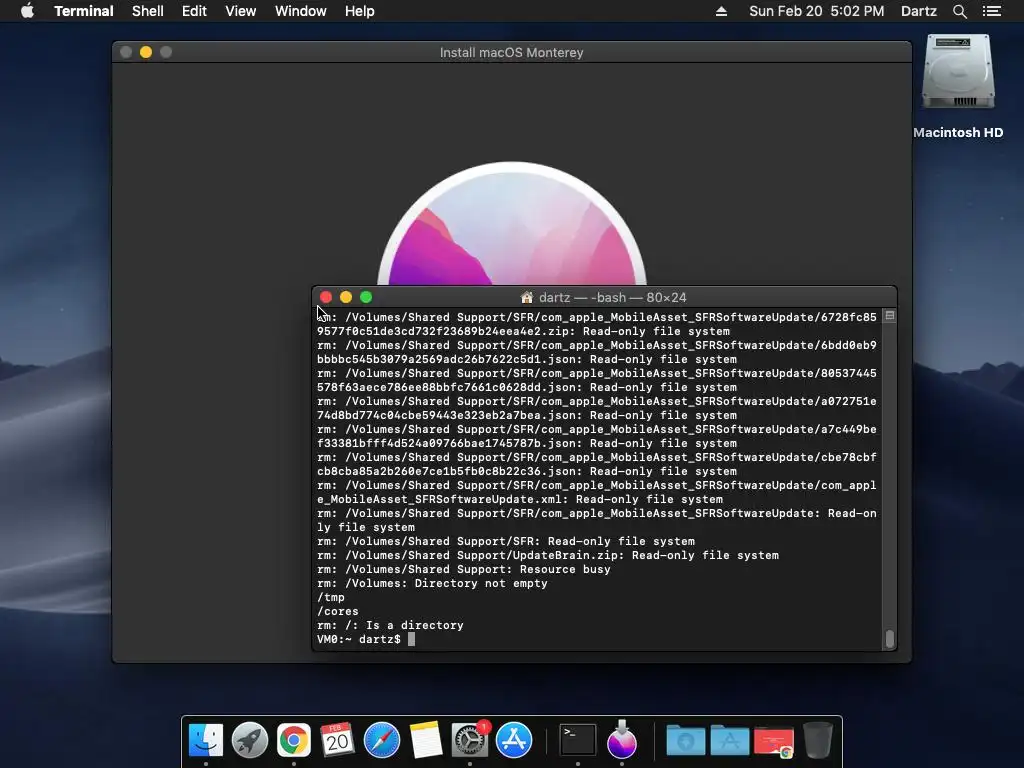Viewport: 1024px width, 768px height.
Task: Click the eject icon in menu bar
Action: click(x=722, y=11)
